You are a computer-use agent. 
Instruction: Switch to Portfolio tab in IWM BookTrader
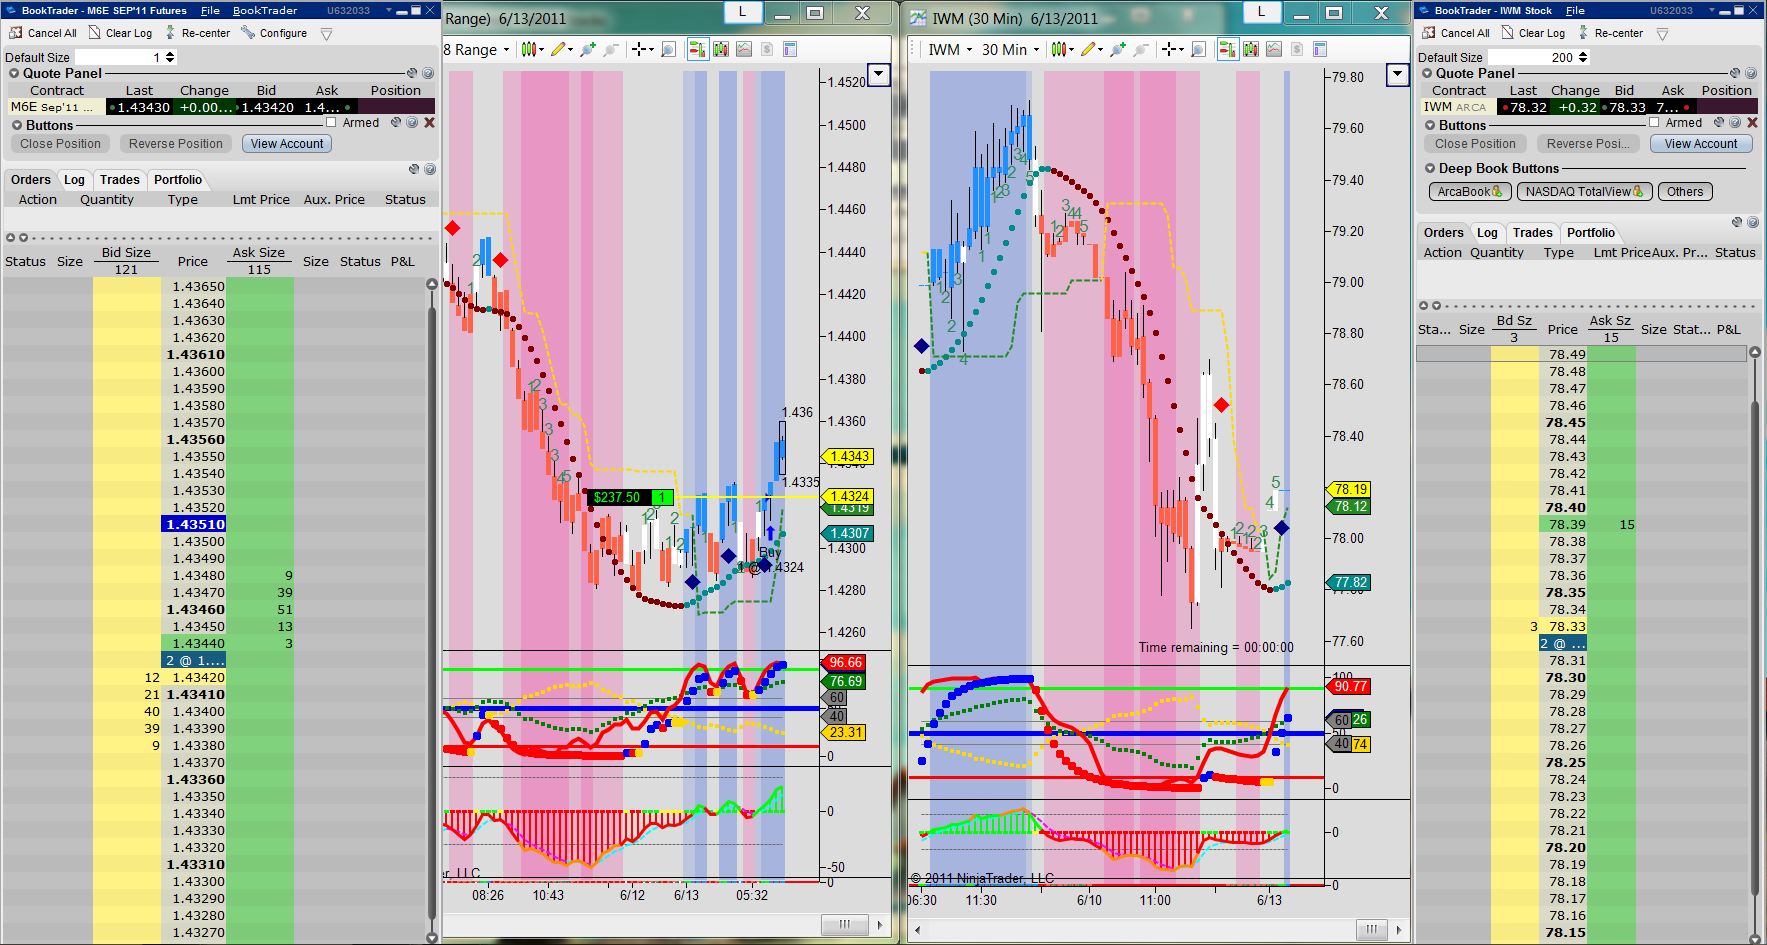[1590, 233]
